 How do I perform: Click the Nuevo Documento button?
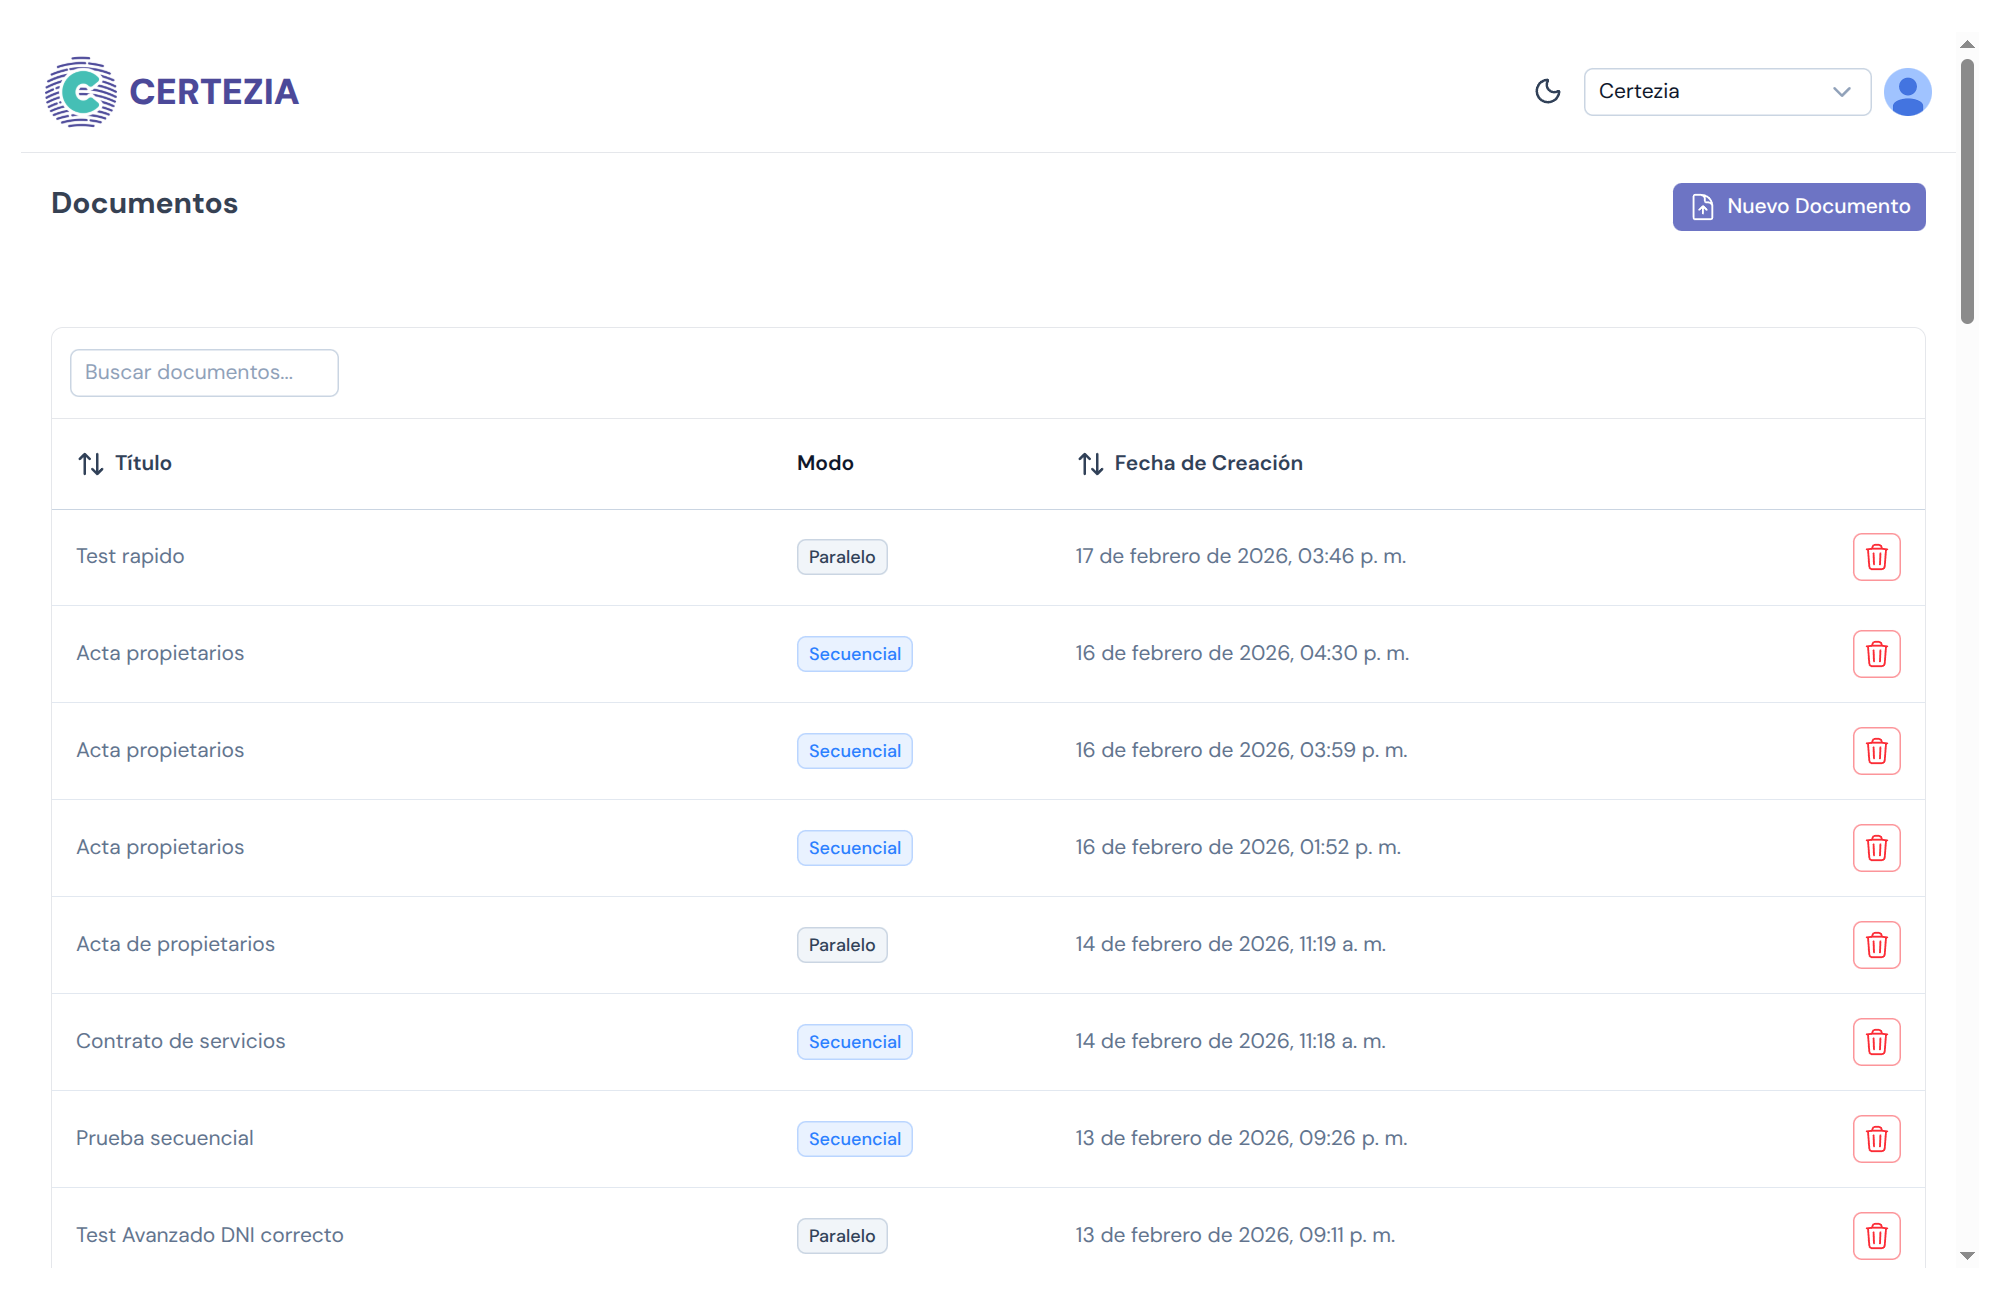(1798, 207)
